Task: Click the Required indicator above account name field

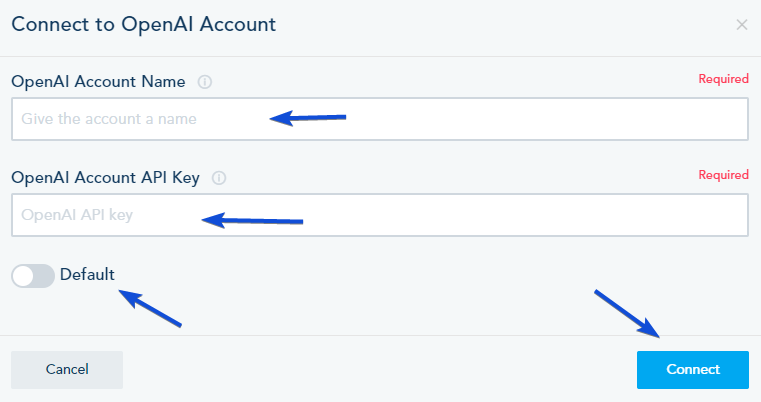Action: (x=723, y=79)
